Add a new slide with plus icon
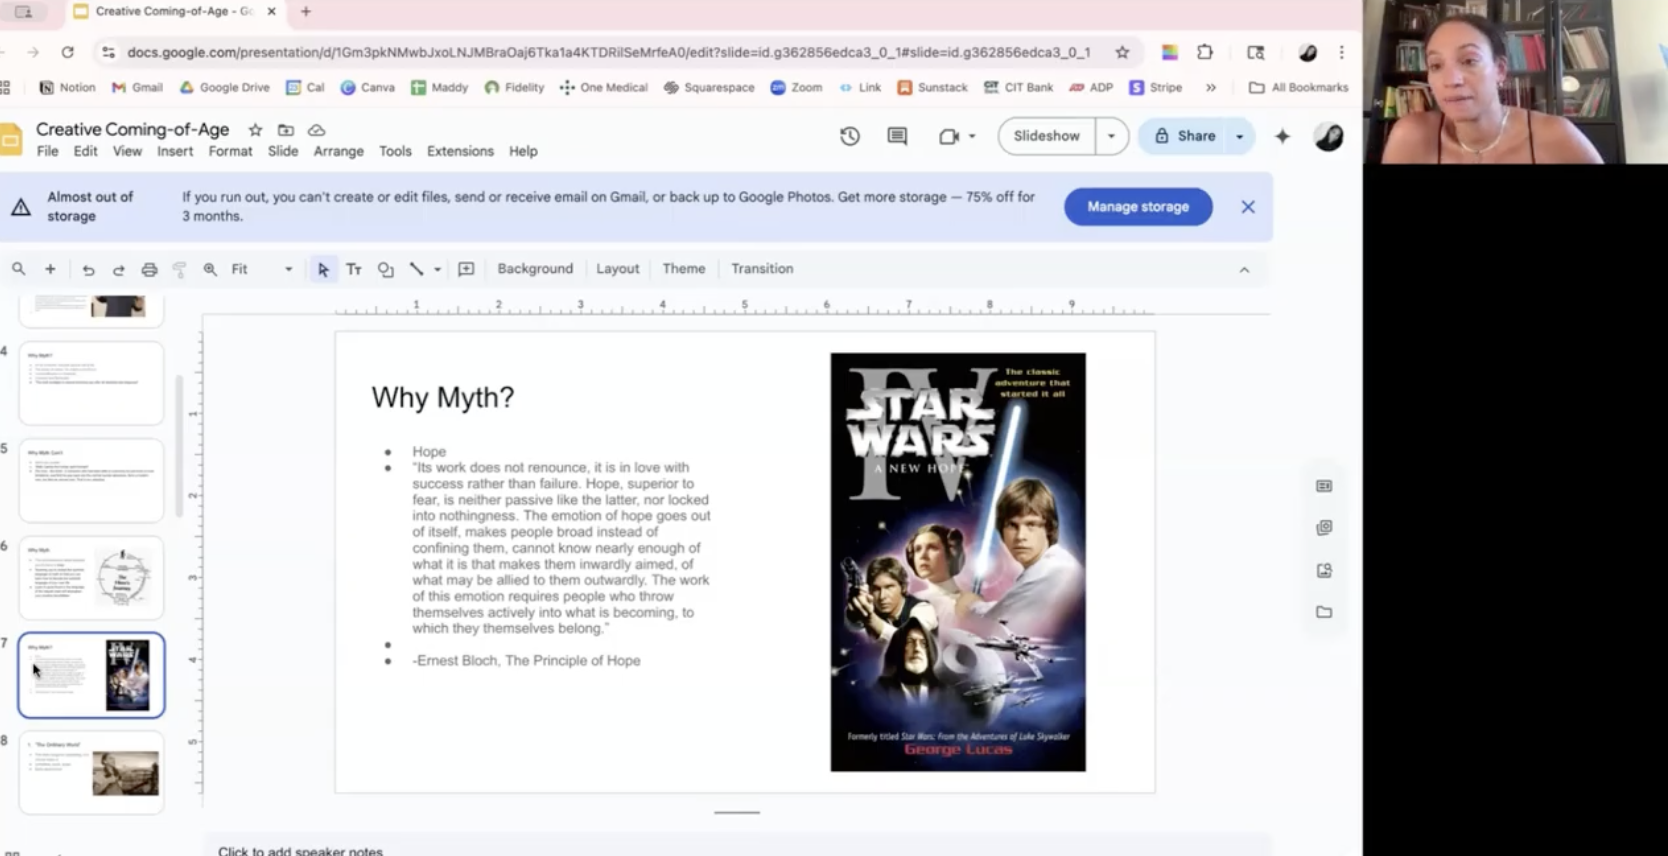 point(50,269)
